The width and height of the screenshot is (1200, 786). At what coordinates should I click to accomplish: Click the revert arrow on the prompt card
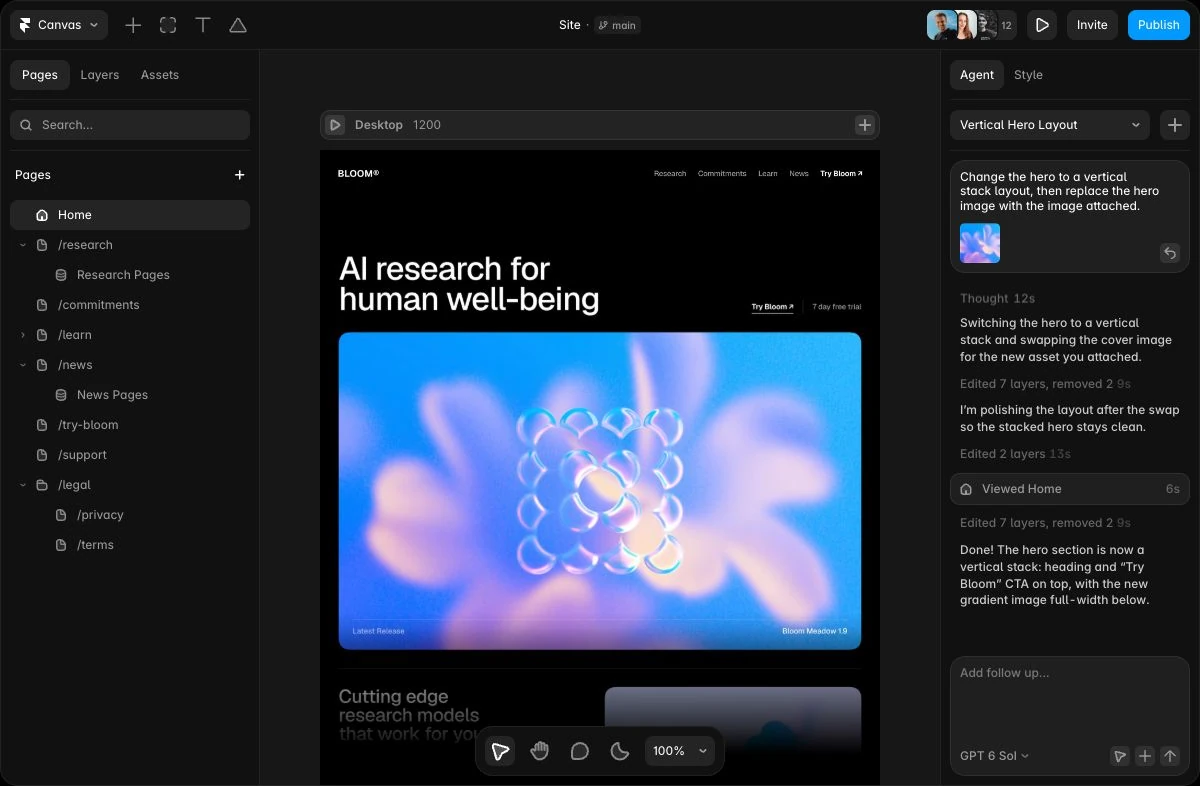pyautogui.click(x=1170, y=253)
